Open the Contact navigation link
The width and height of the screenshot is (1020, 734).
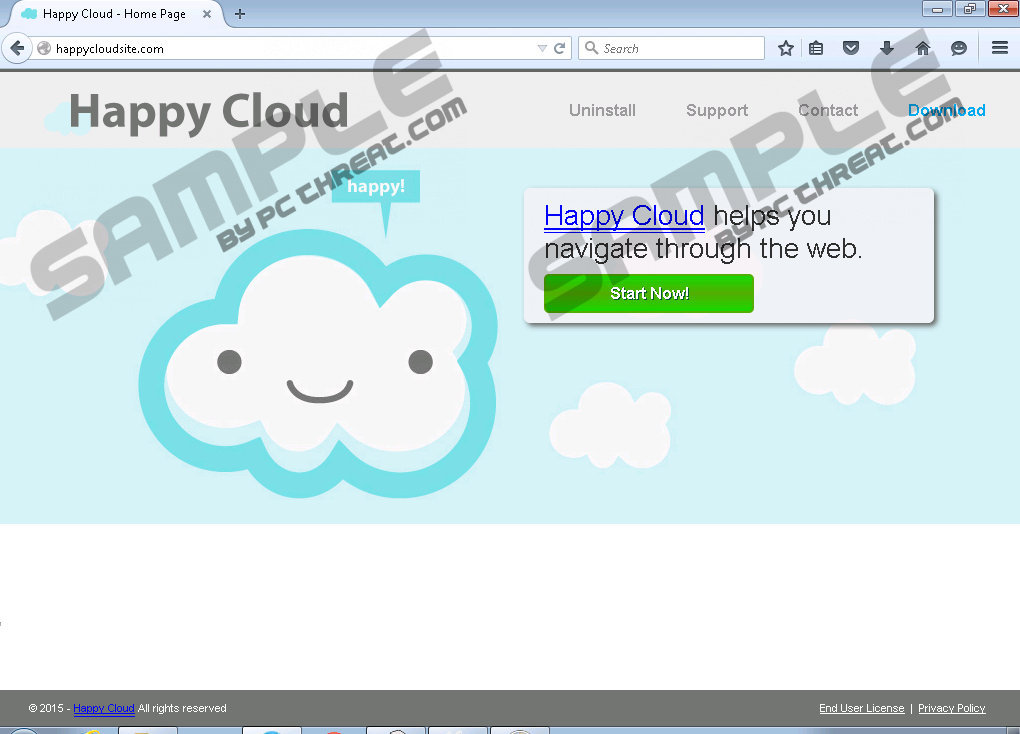click(x=828, y=110)
